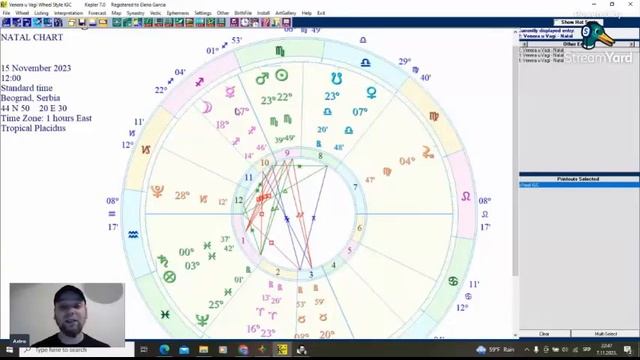Open the Wheel menu

click(22, 13)
